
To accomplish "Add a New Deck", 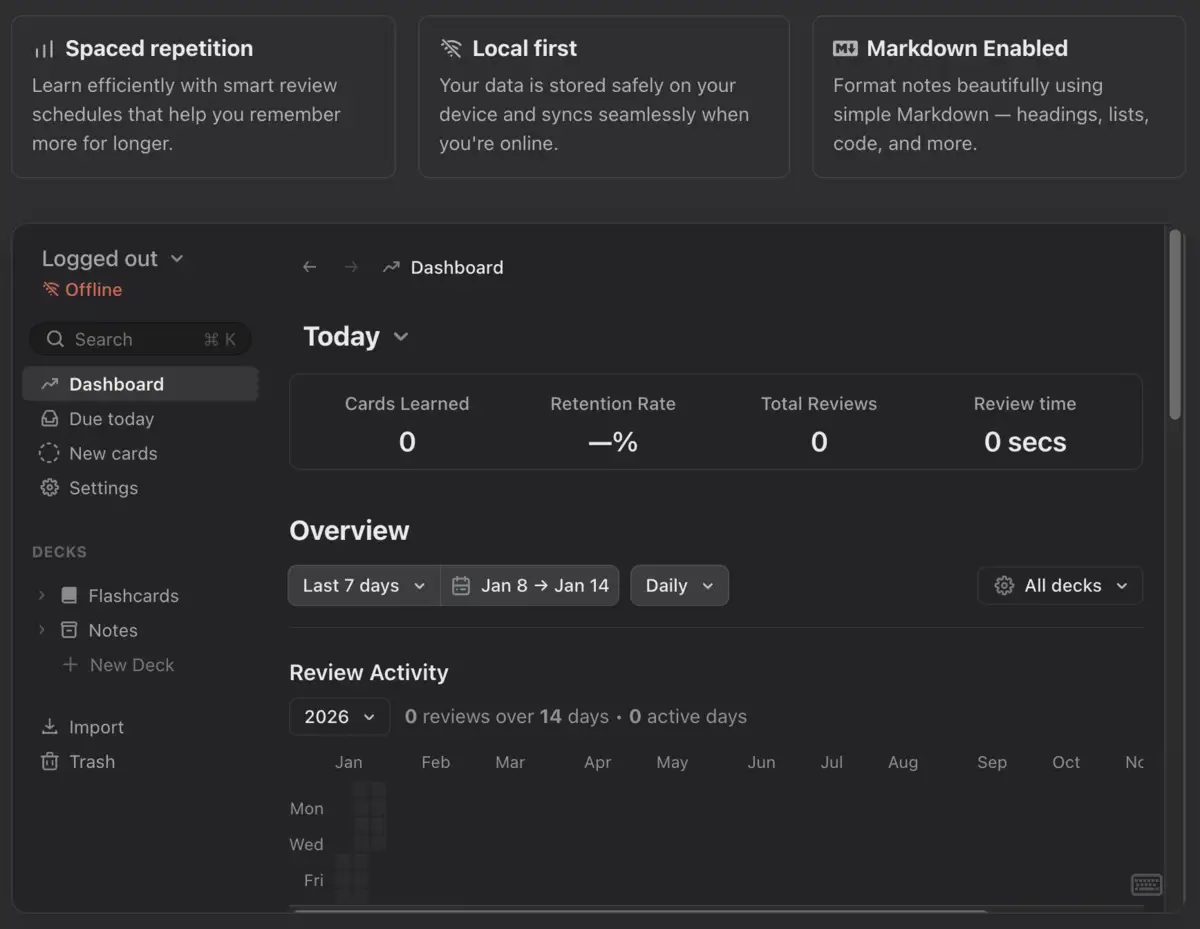I will [x=118, y=665].
